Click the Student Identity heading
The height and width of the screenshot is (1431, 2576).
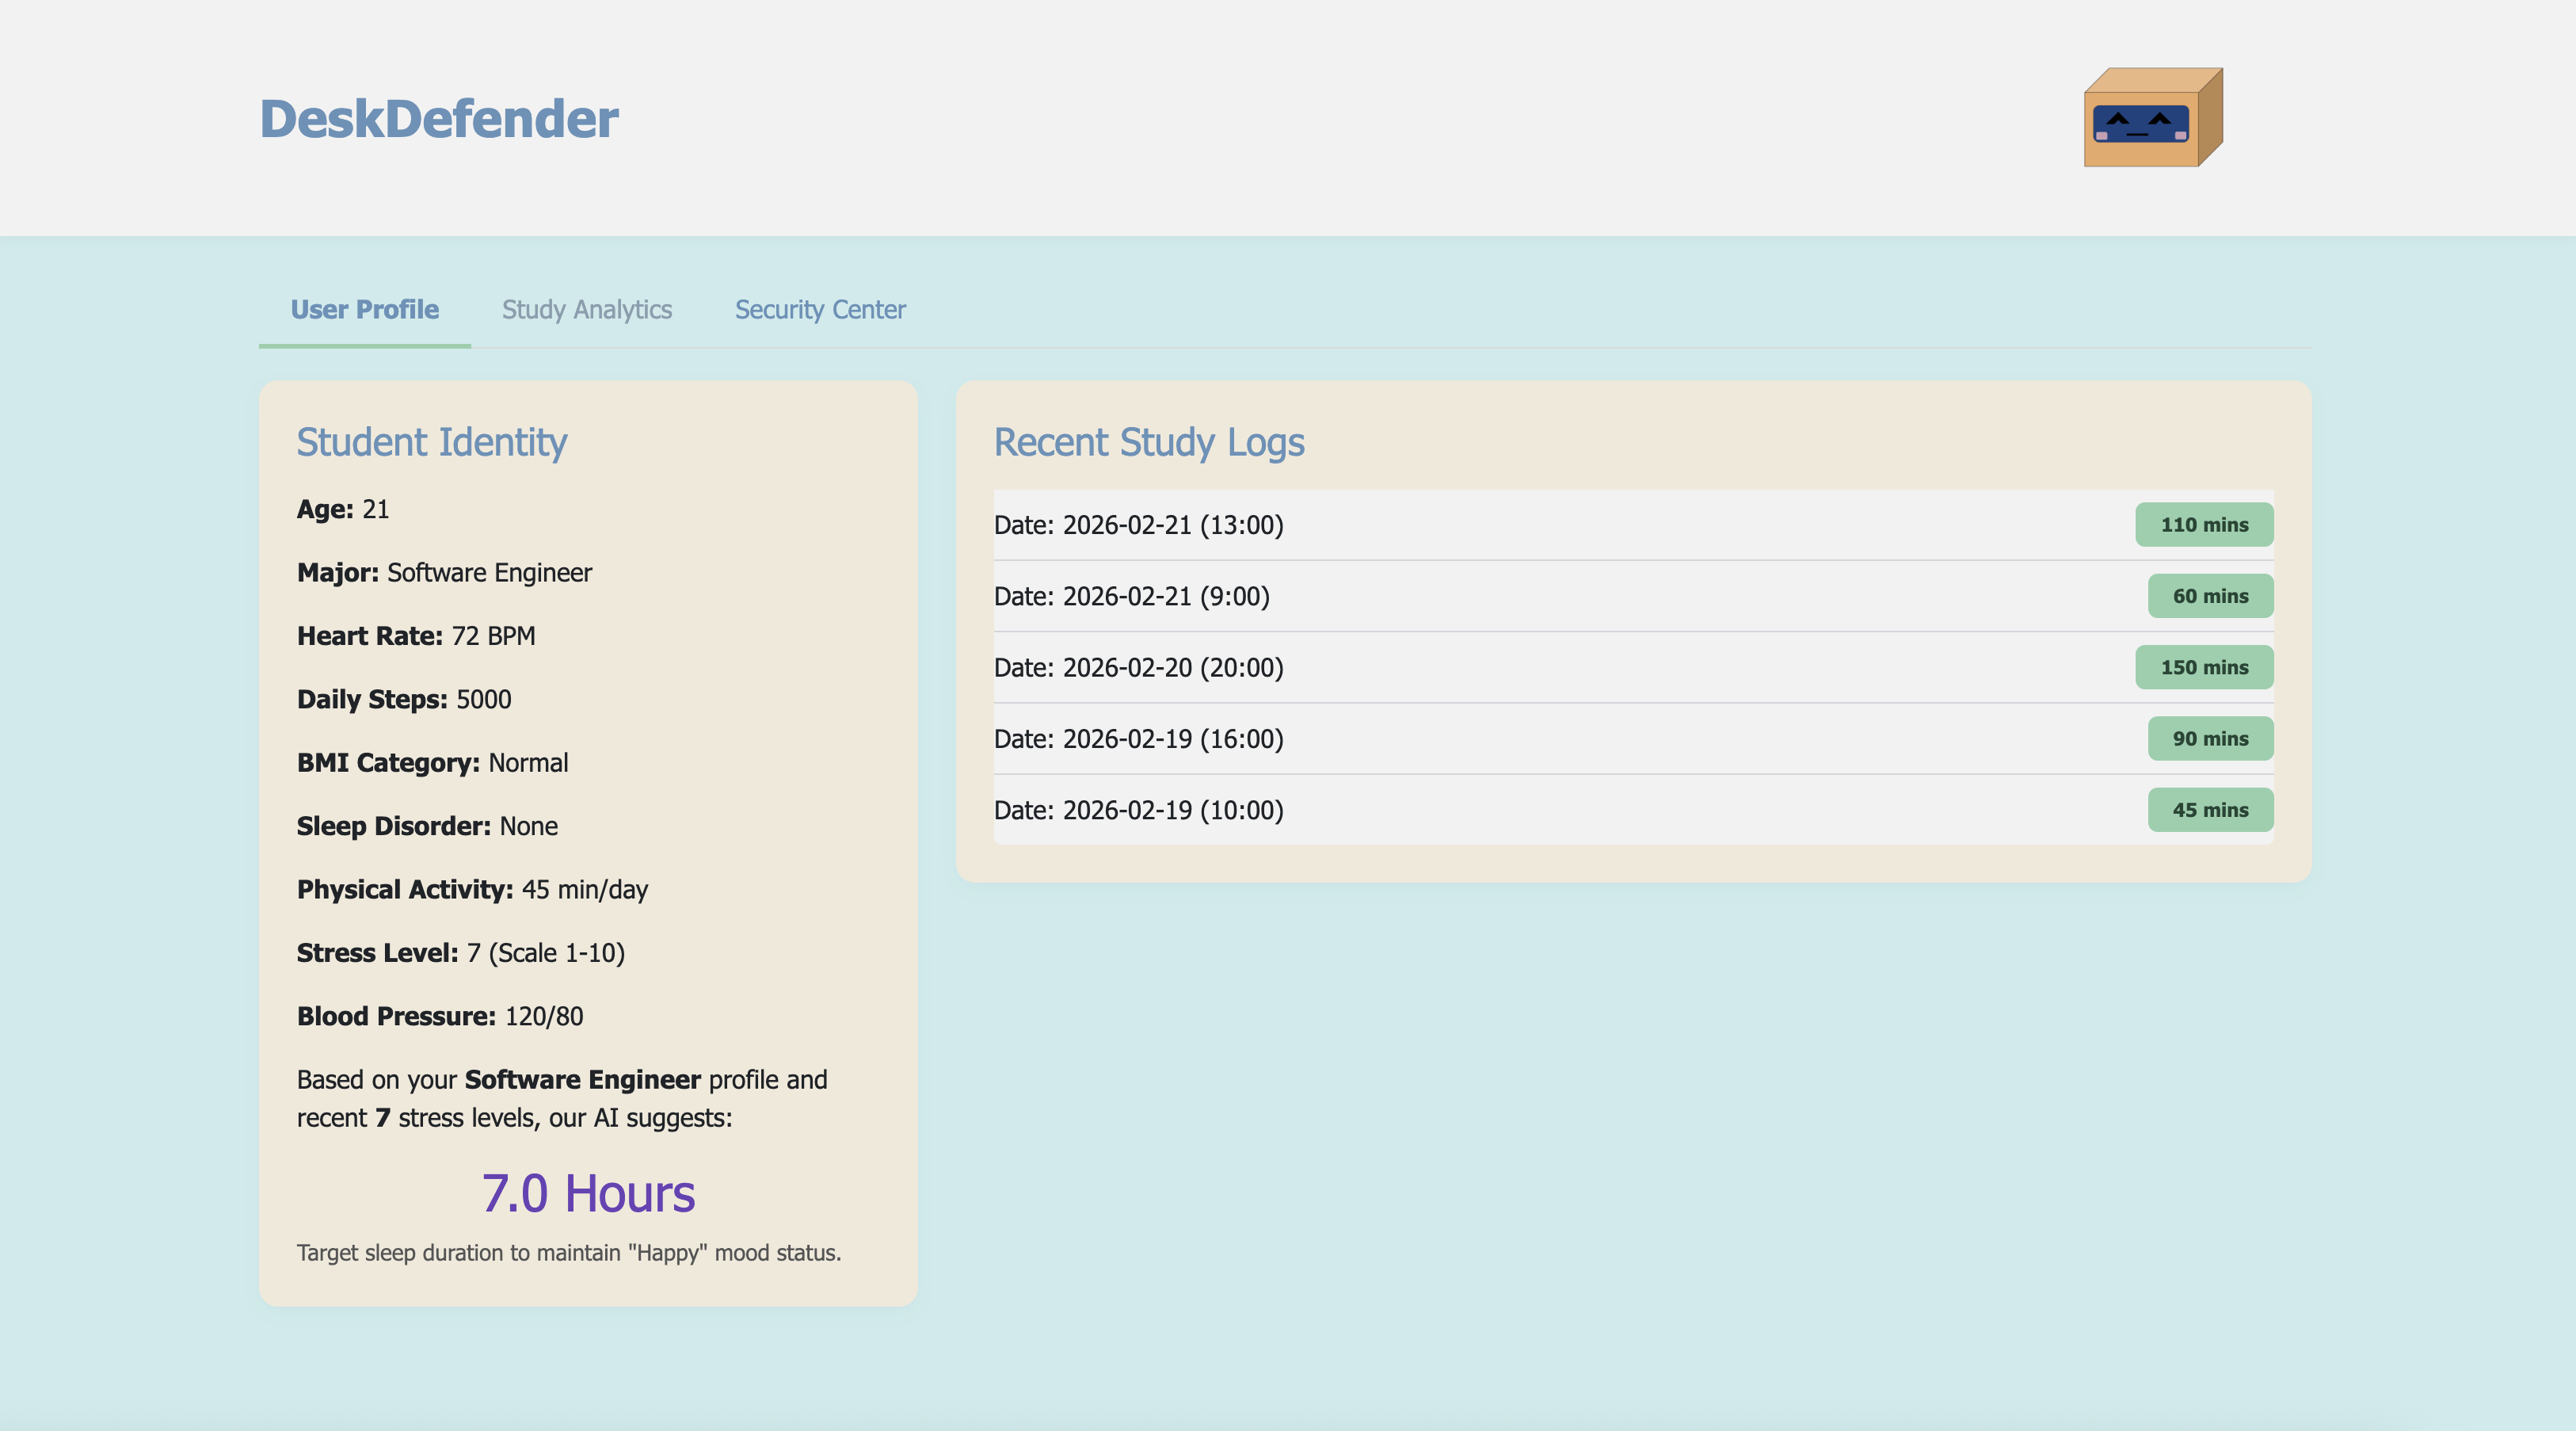[431, 442]
